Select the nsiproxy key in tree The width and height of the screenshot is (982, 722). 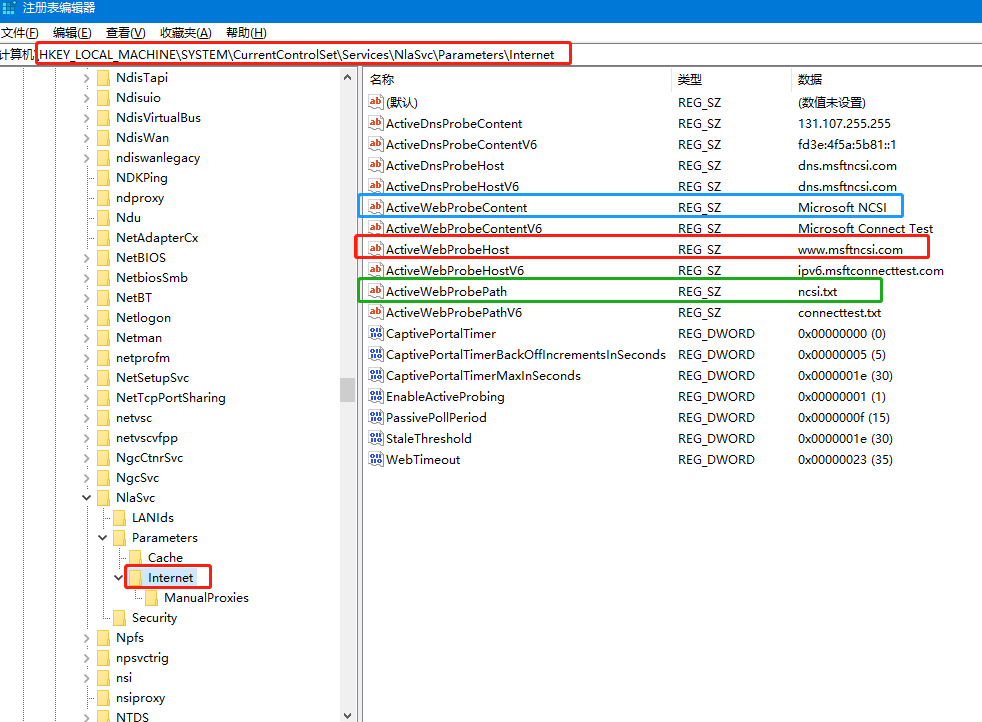point(140,698)
